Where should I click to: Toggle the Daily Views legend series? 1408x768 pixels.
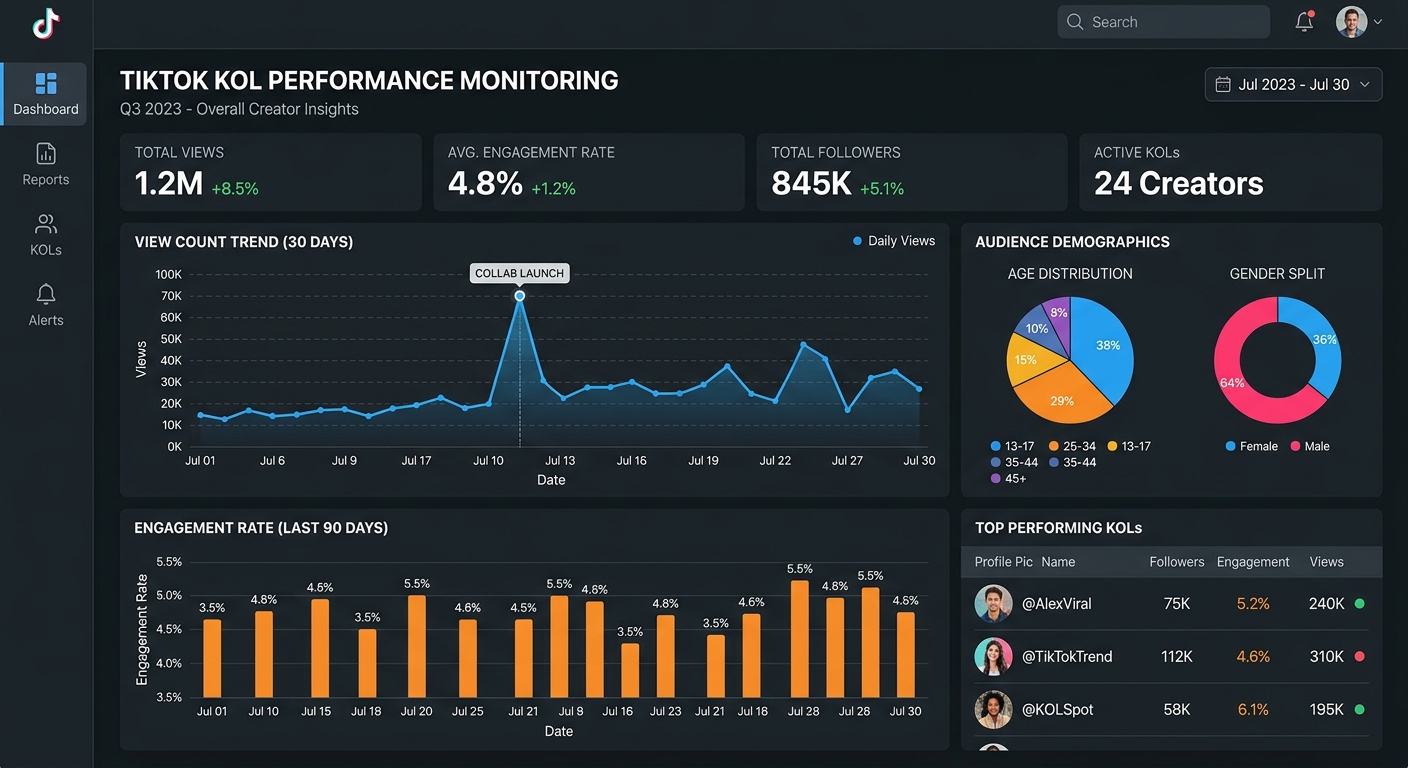click(893, 241)
